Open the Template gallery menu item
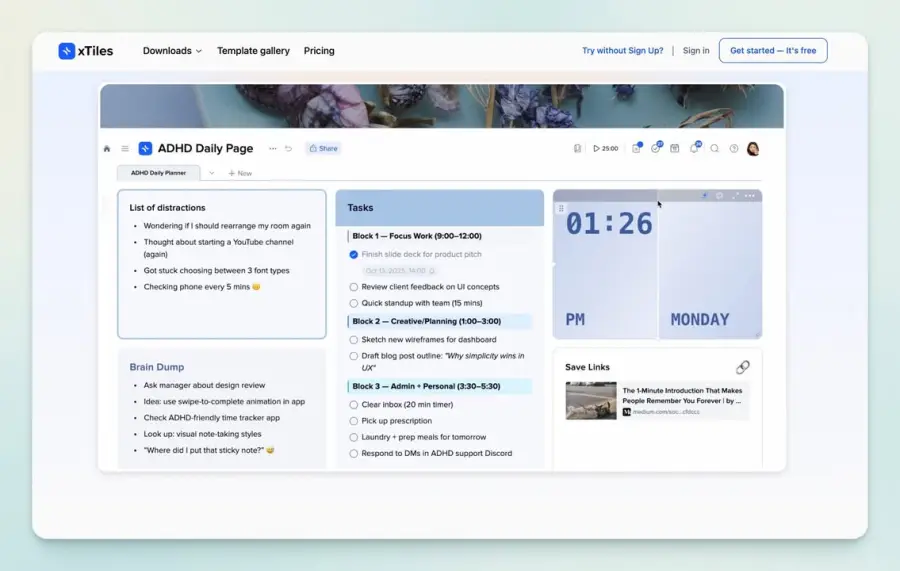 [253, 51]
